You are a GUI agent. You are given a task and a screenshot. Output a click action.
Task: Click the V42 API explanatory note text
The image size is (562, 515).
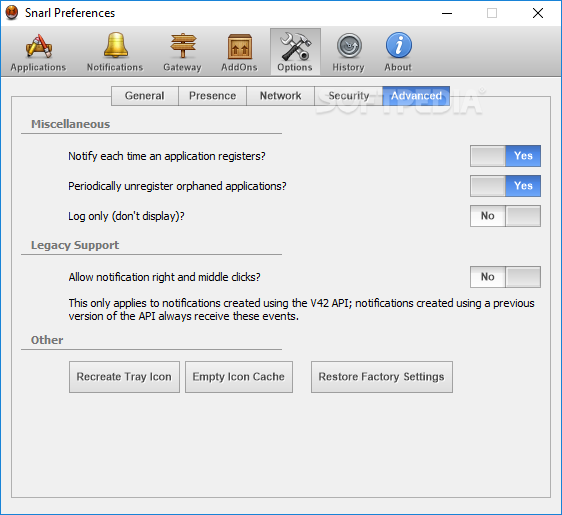[x=301, y=310]
